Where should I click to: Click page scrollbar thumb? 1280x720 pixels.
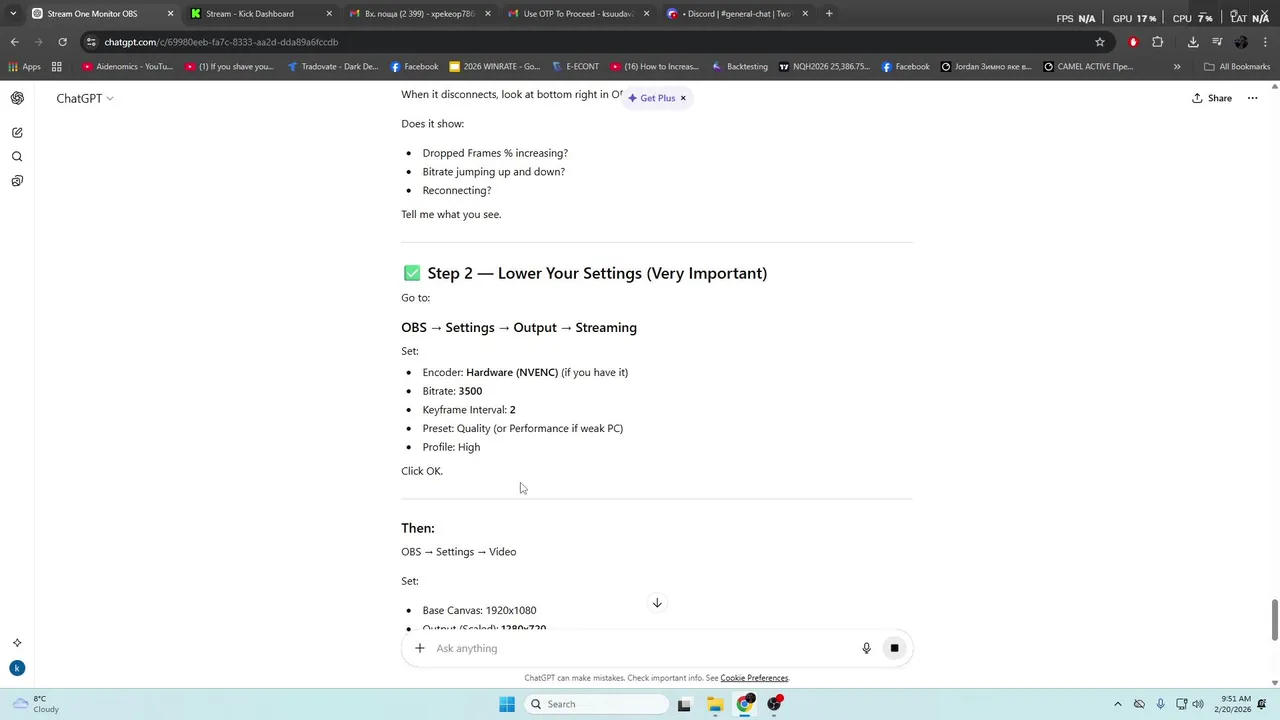coord(1274,620)
